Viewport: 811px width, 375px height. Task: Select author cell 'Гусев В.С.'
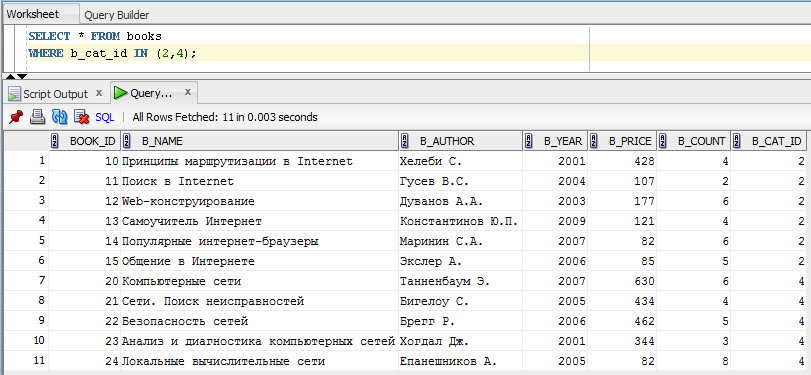461,181
